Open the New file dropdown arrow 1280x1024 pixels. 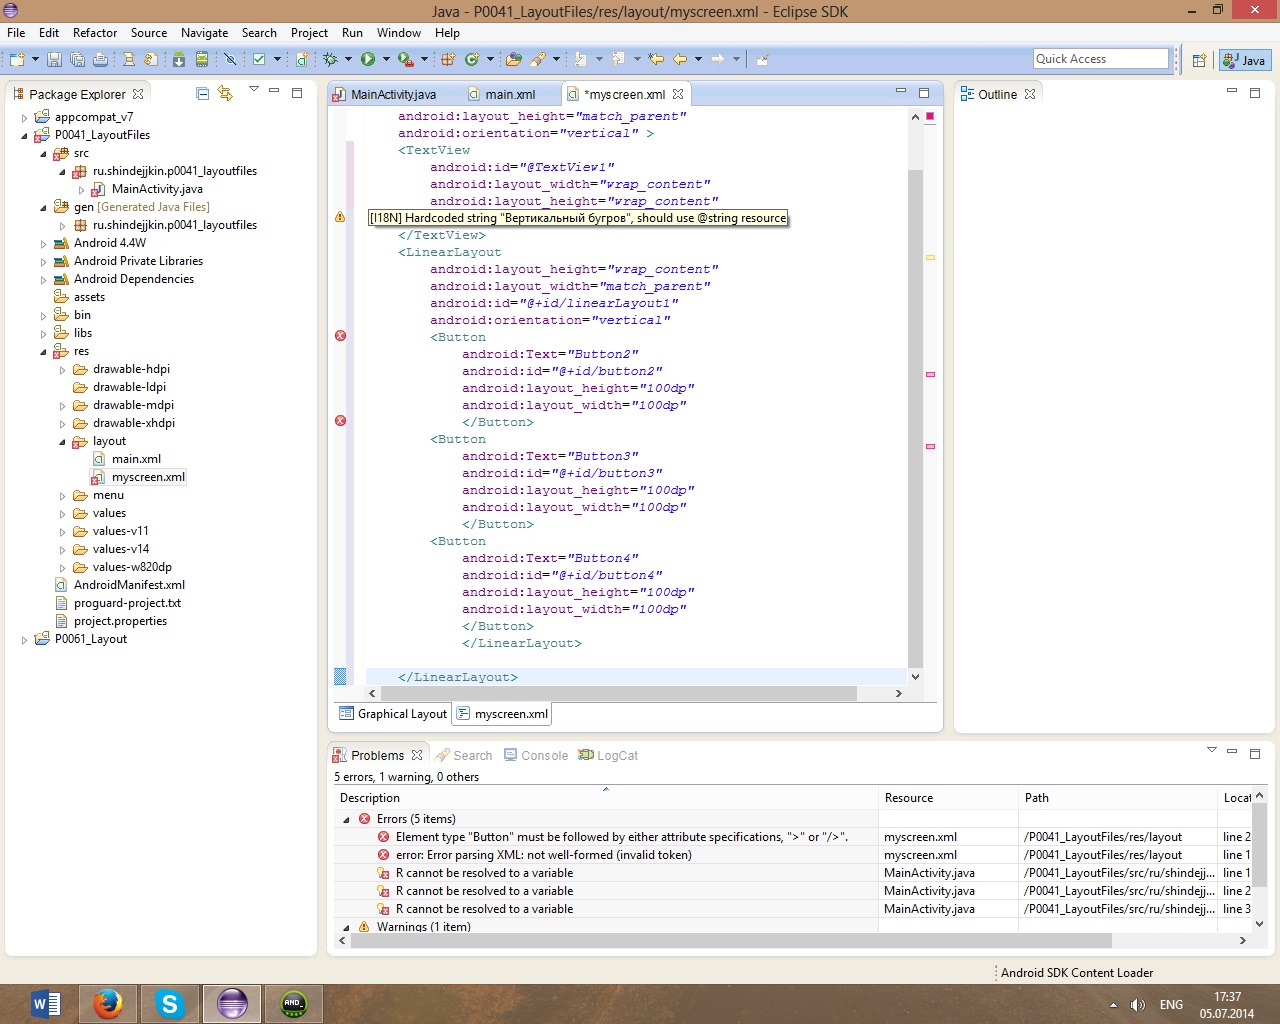[35, 60]
